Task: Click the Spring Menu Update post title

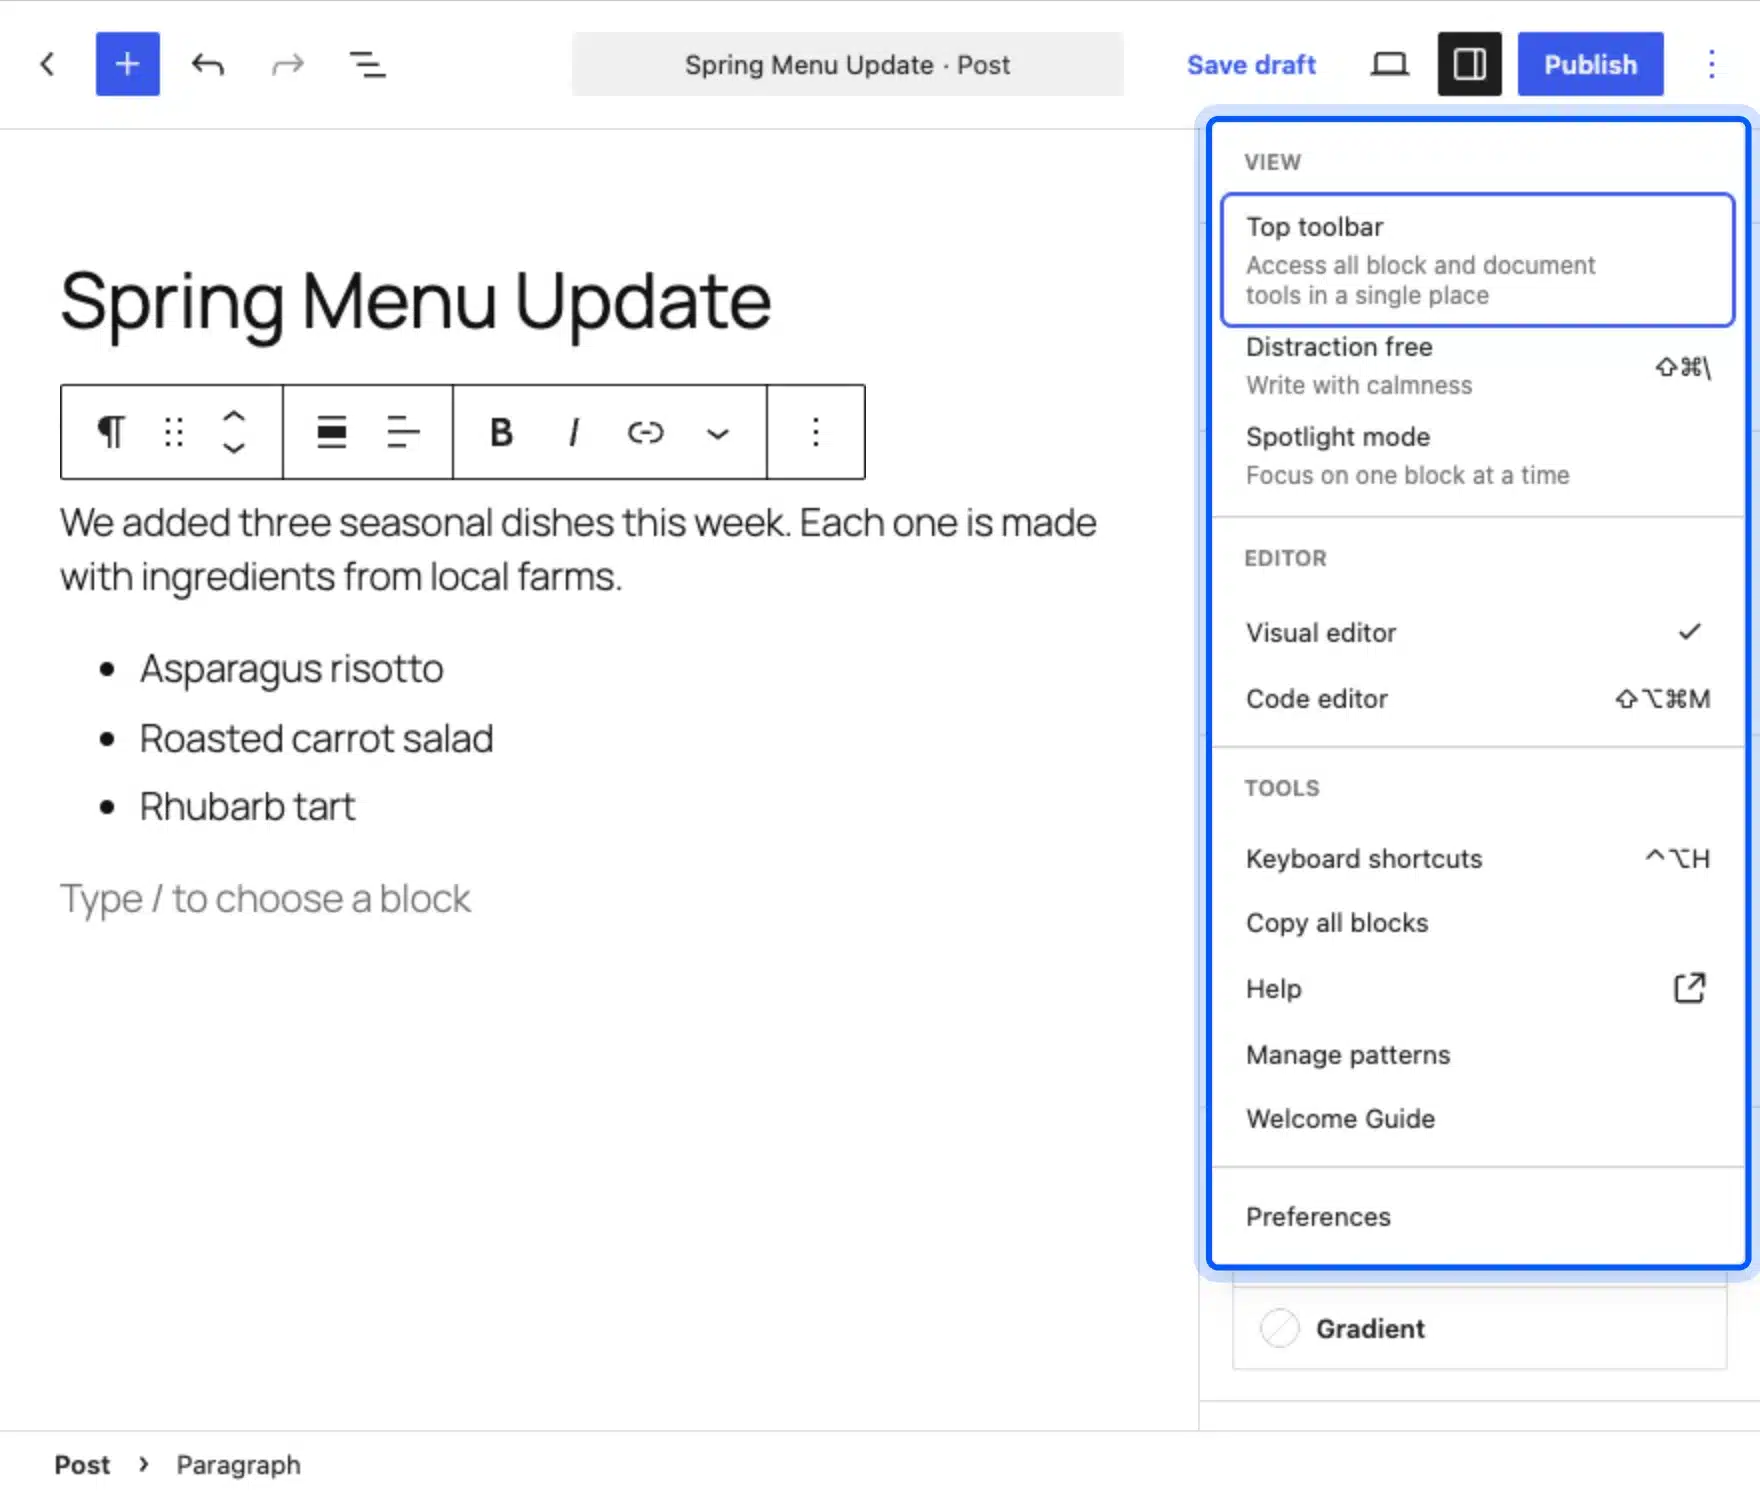Action: click(415, 302)
